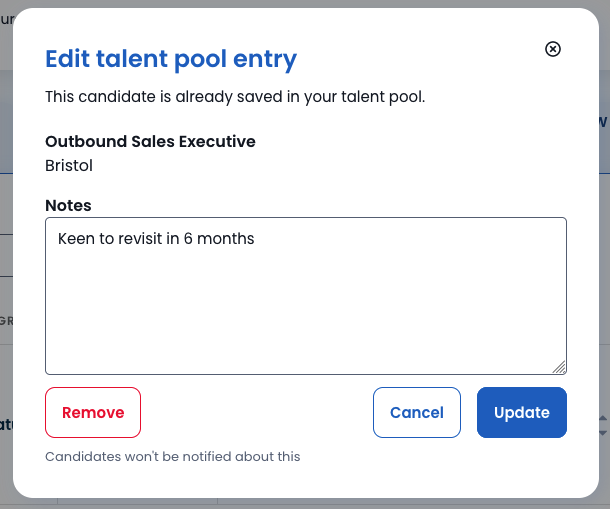Click the 'already saved in your talent pool' message
Image resolution: width=610 pixels, height=509 pixels.
coord(235,97)
